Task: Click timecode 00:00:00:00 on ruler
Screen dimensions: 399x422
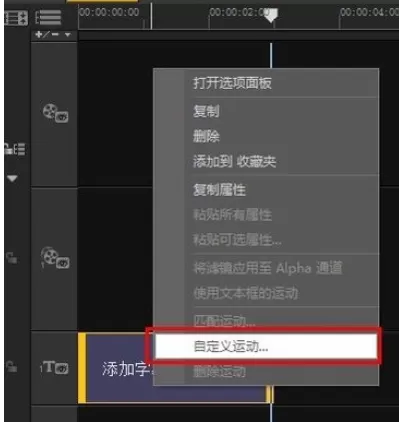Action: point(109,12)
